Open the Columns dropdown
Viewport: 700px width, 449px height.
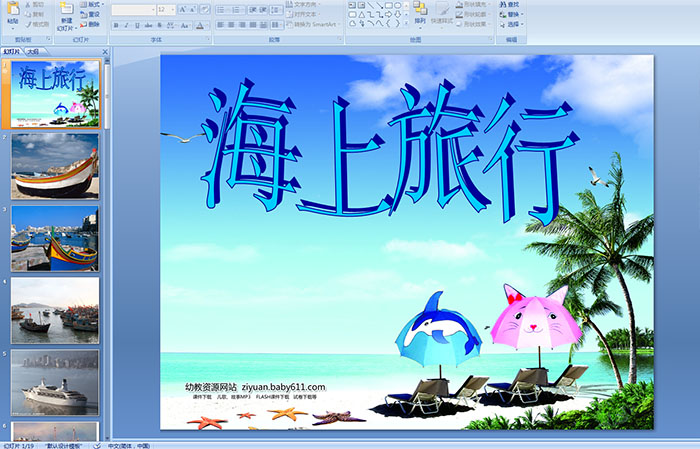coord(277,25)
